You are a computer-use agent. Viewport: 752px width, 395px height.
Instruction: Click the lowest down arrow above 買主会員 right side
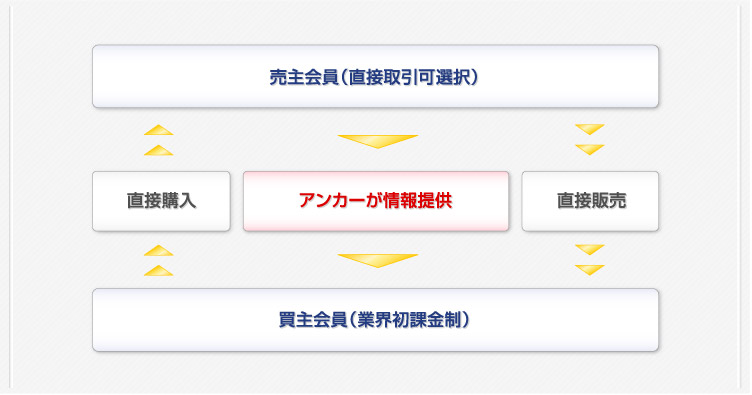[589, 270]
